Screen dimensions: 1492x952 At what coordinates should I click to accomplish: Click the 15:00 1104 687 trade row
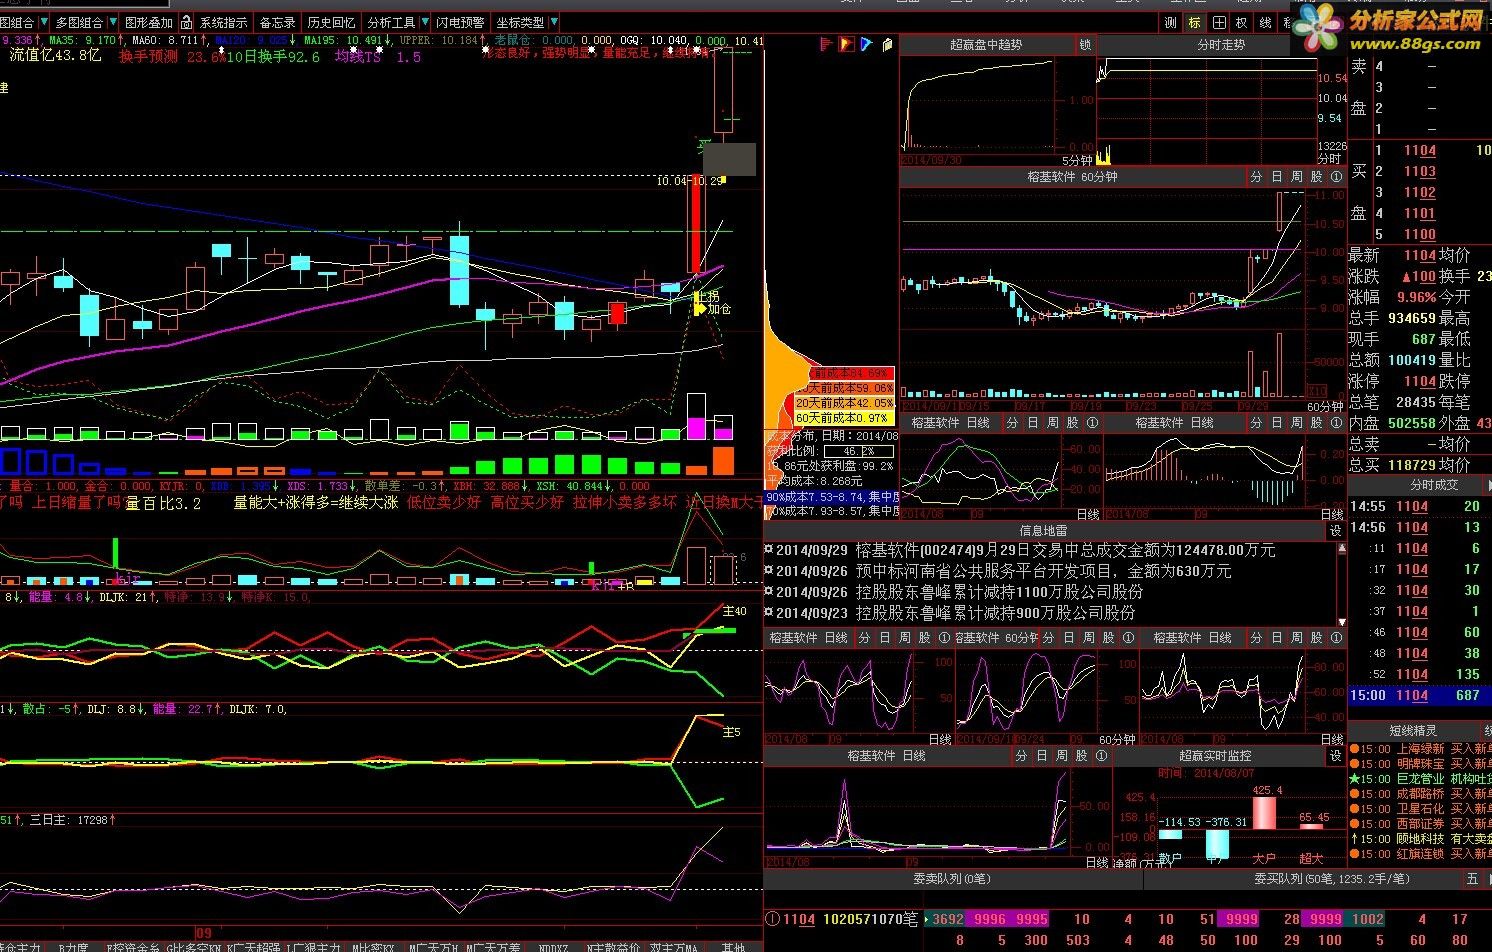1420,695
